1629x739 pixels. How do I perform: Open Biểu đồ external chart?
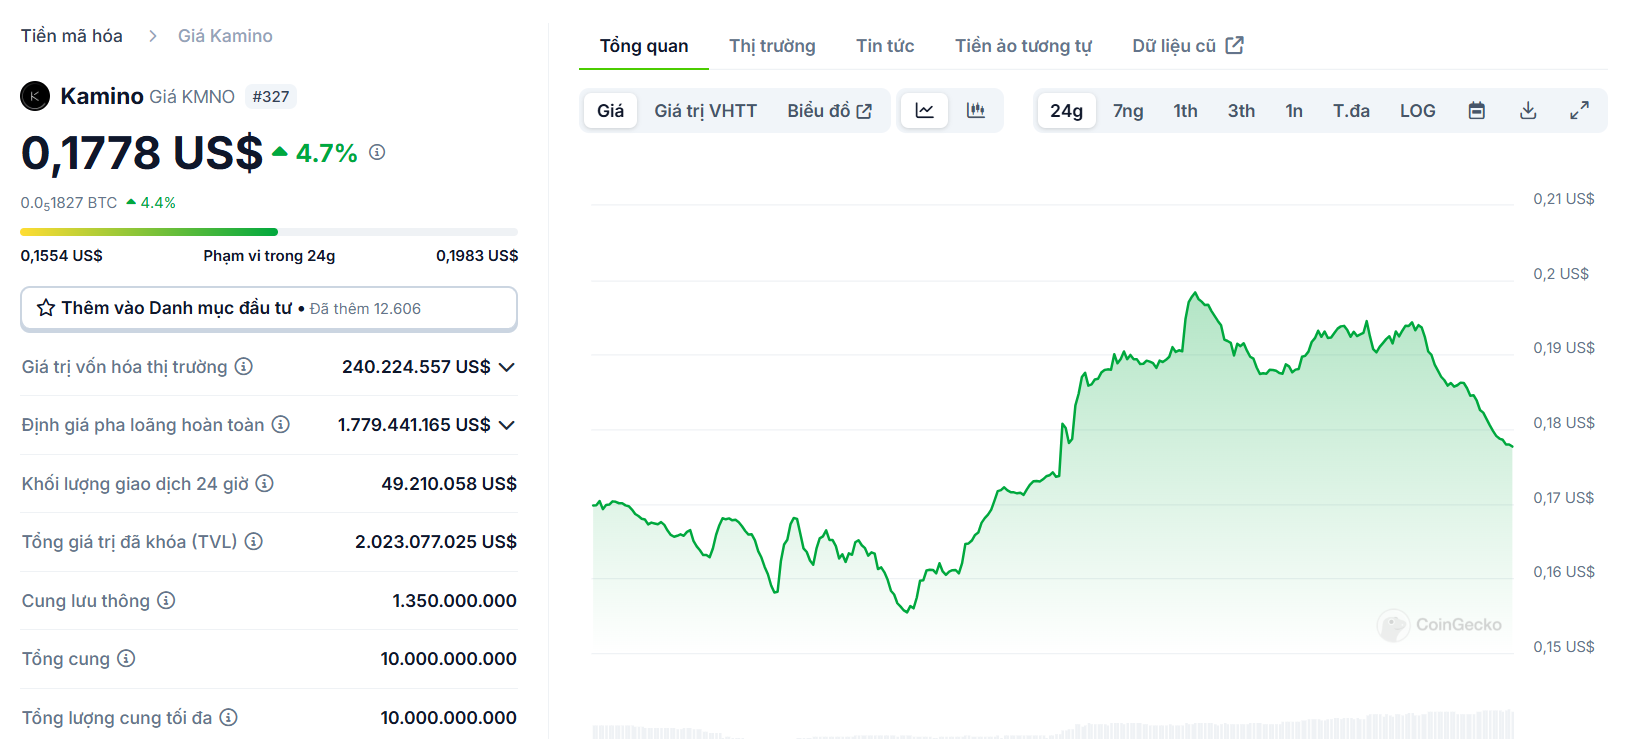[x=829, y=111]
